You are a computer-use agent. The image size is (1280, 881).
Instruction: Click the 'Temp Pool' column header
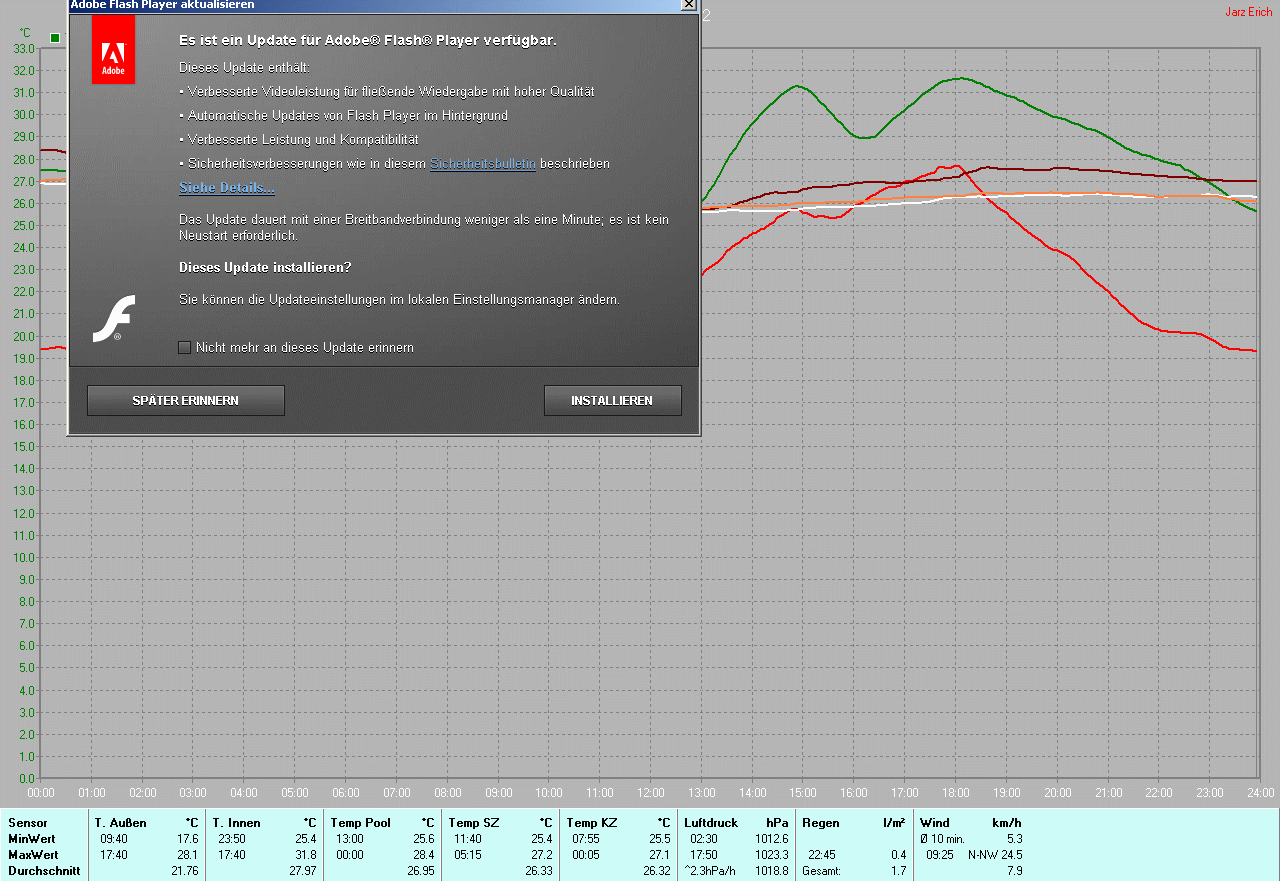360,823
